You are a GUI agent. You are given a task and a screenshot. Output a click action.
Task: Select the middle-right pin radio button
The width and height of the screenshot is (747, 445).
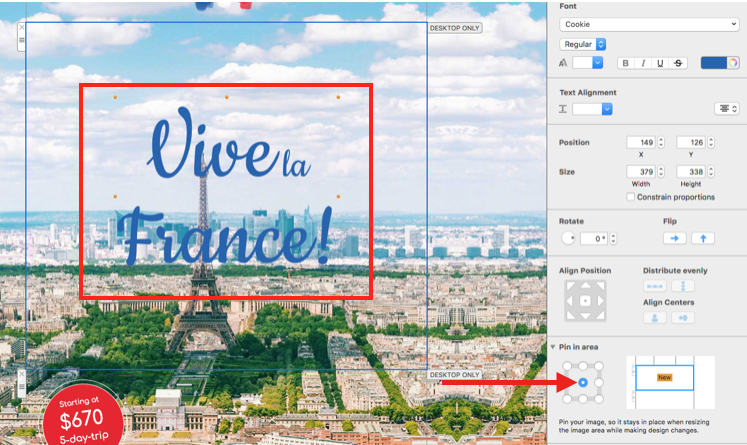point(599,383)
